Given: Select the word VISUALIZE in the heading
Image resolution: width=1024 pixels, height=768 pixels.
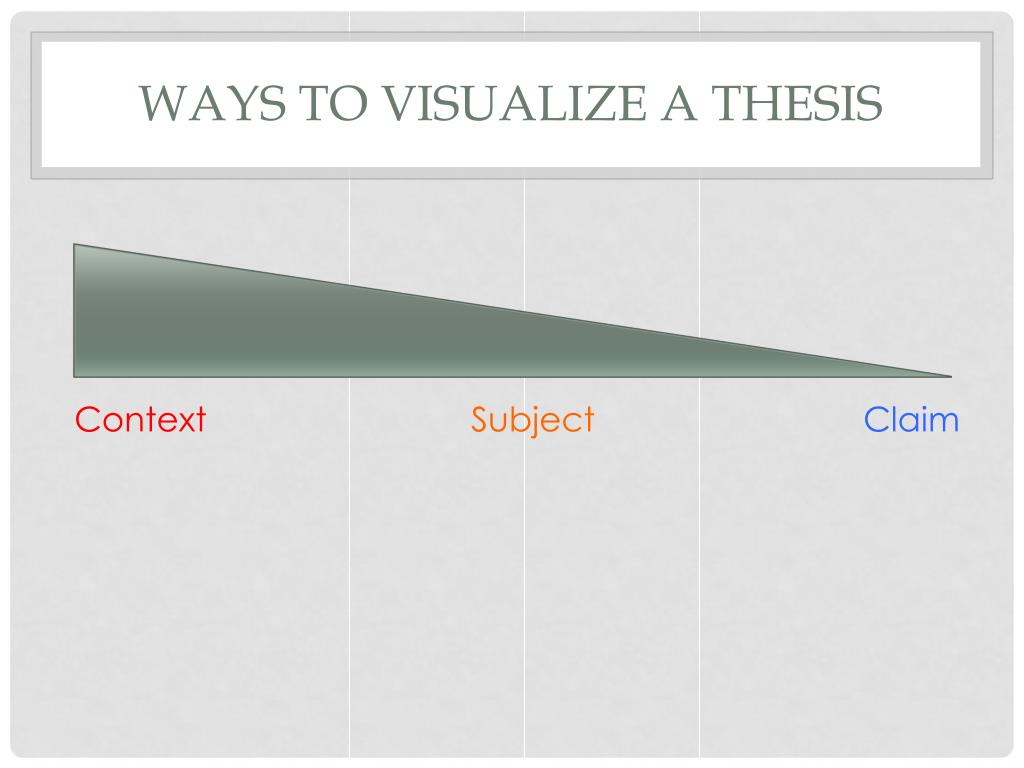Looking at the screenshot, I should point(514,103).
